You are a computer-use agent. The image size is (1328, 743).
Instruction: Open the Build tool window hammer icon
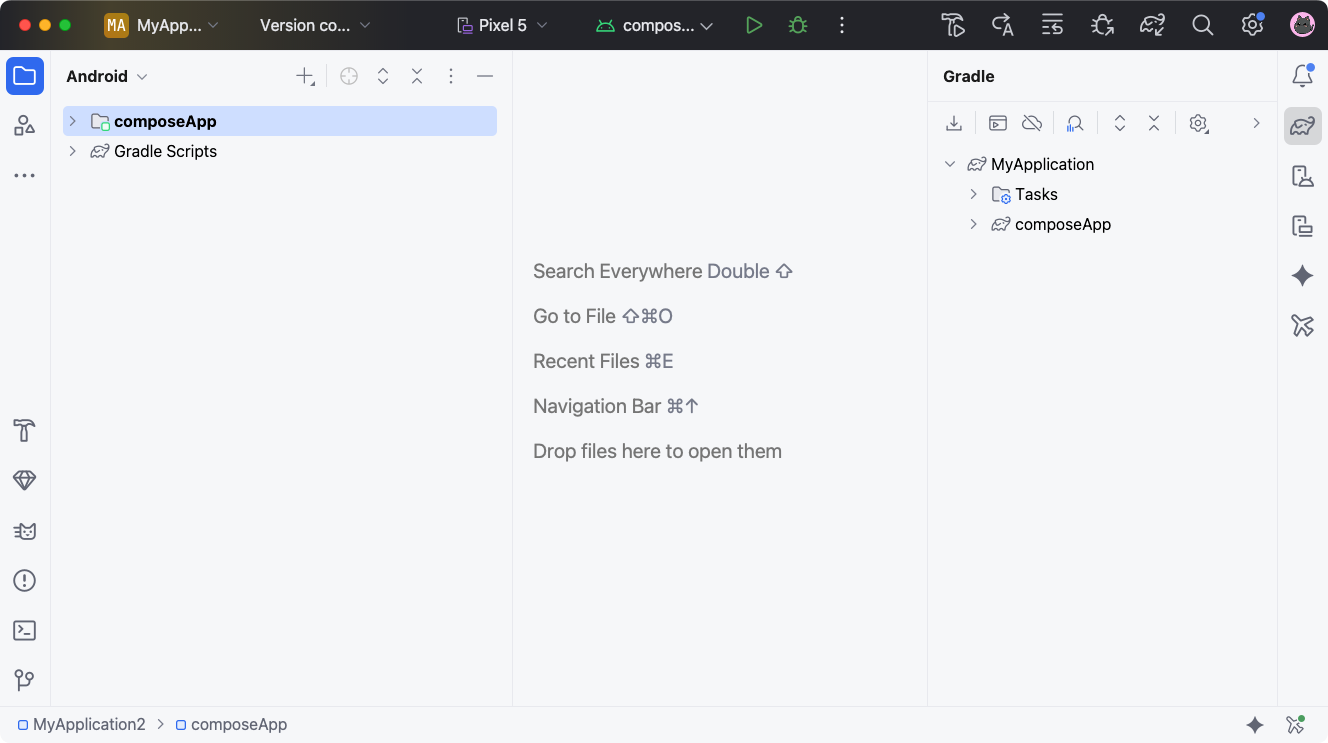(25, 431)
